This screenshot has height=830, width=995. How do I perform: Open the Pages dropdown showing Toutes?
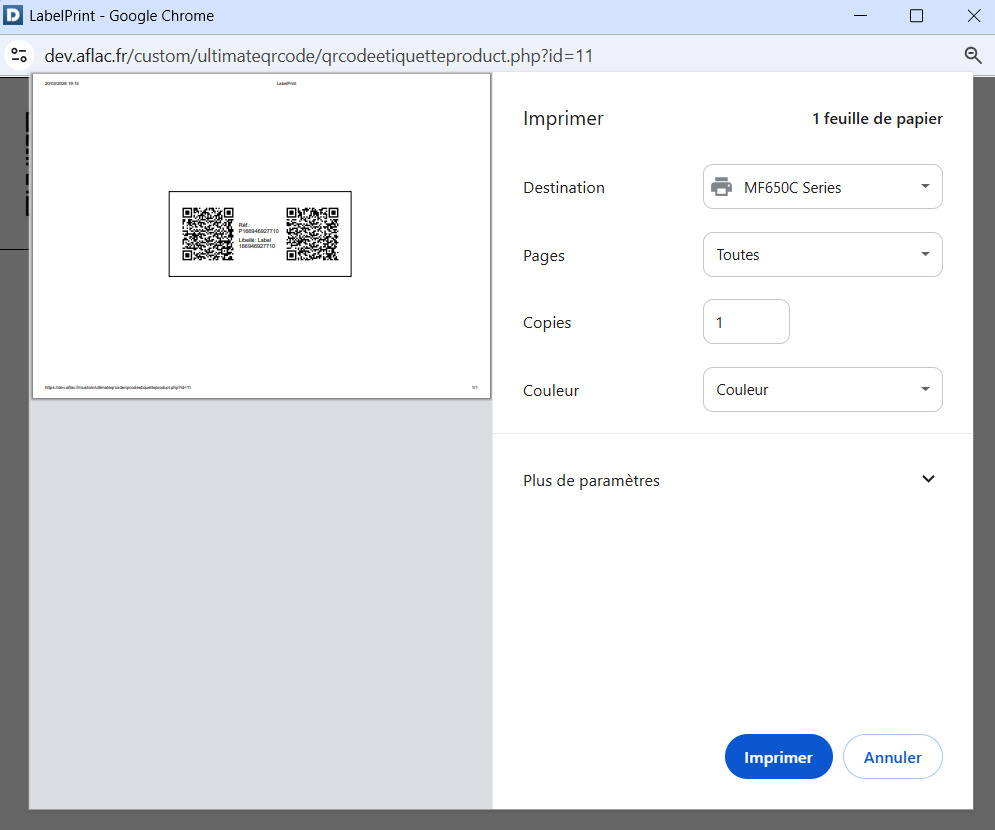(x=822, y=255)
